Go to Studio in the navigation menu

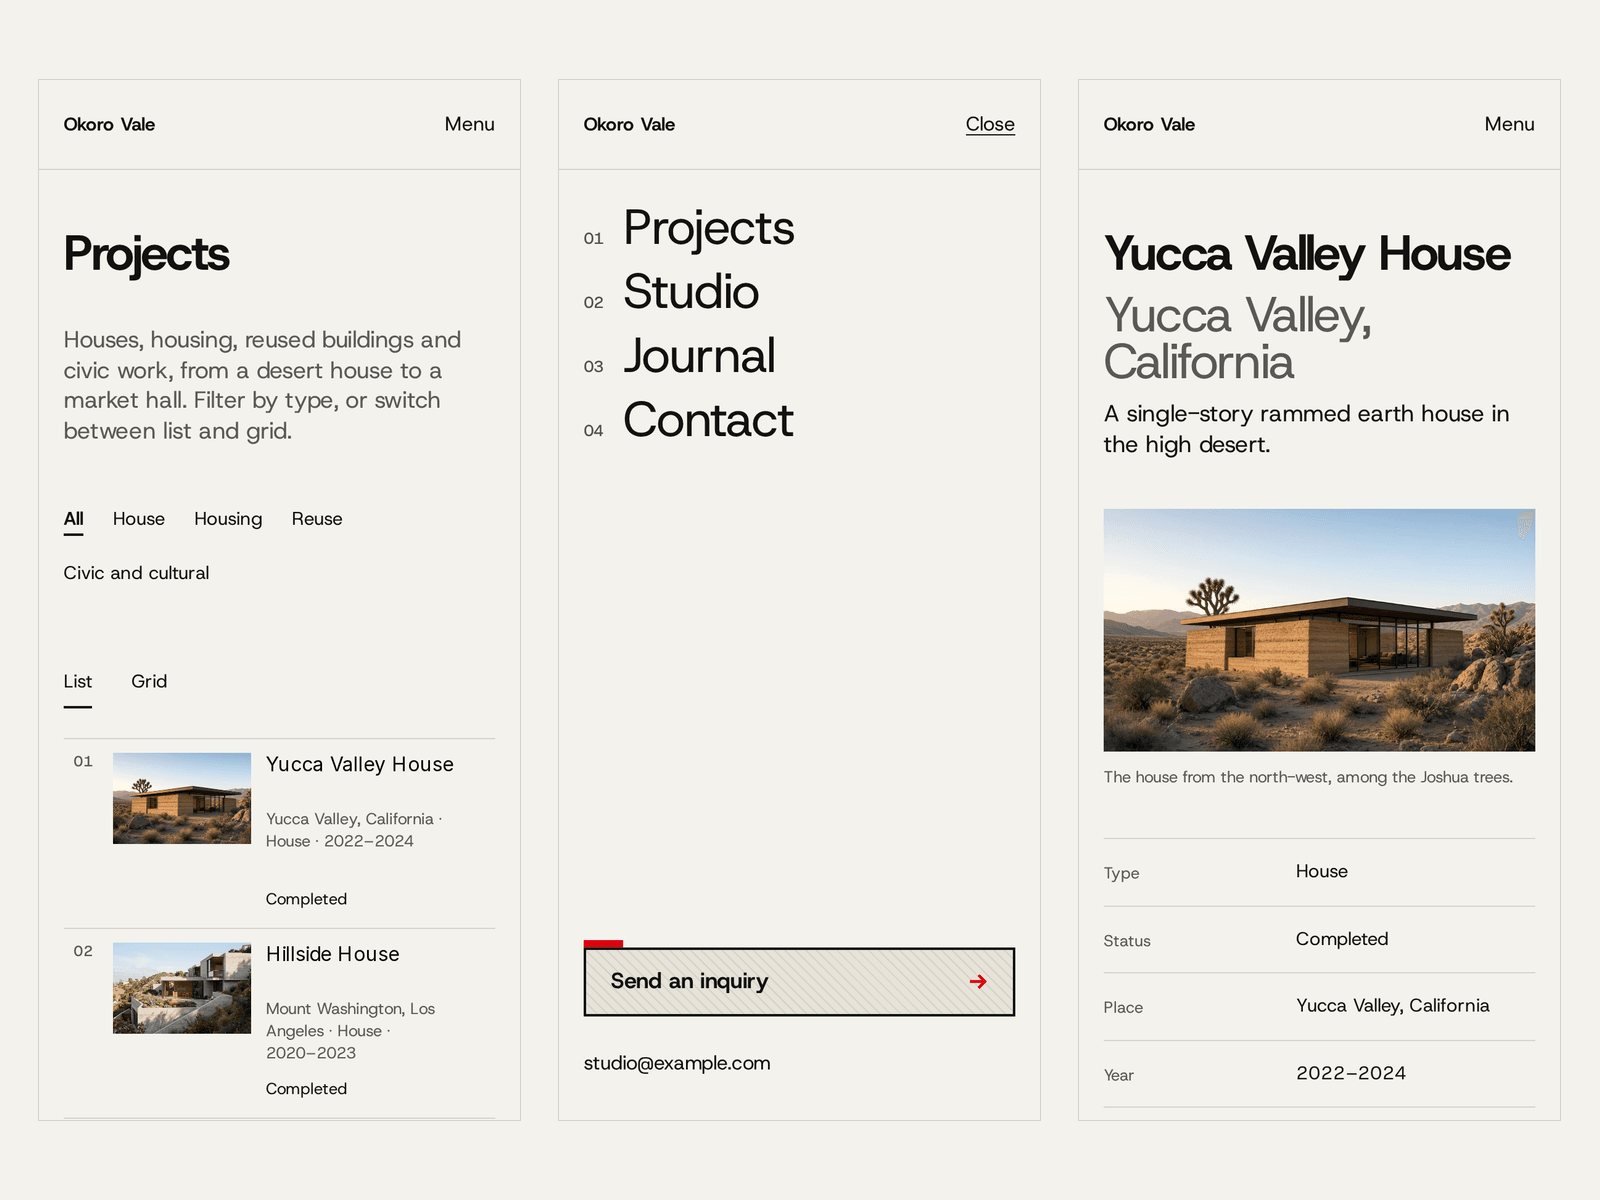(691, 292)
